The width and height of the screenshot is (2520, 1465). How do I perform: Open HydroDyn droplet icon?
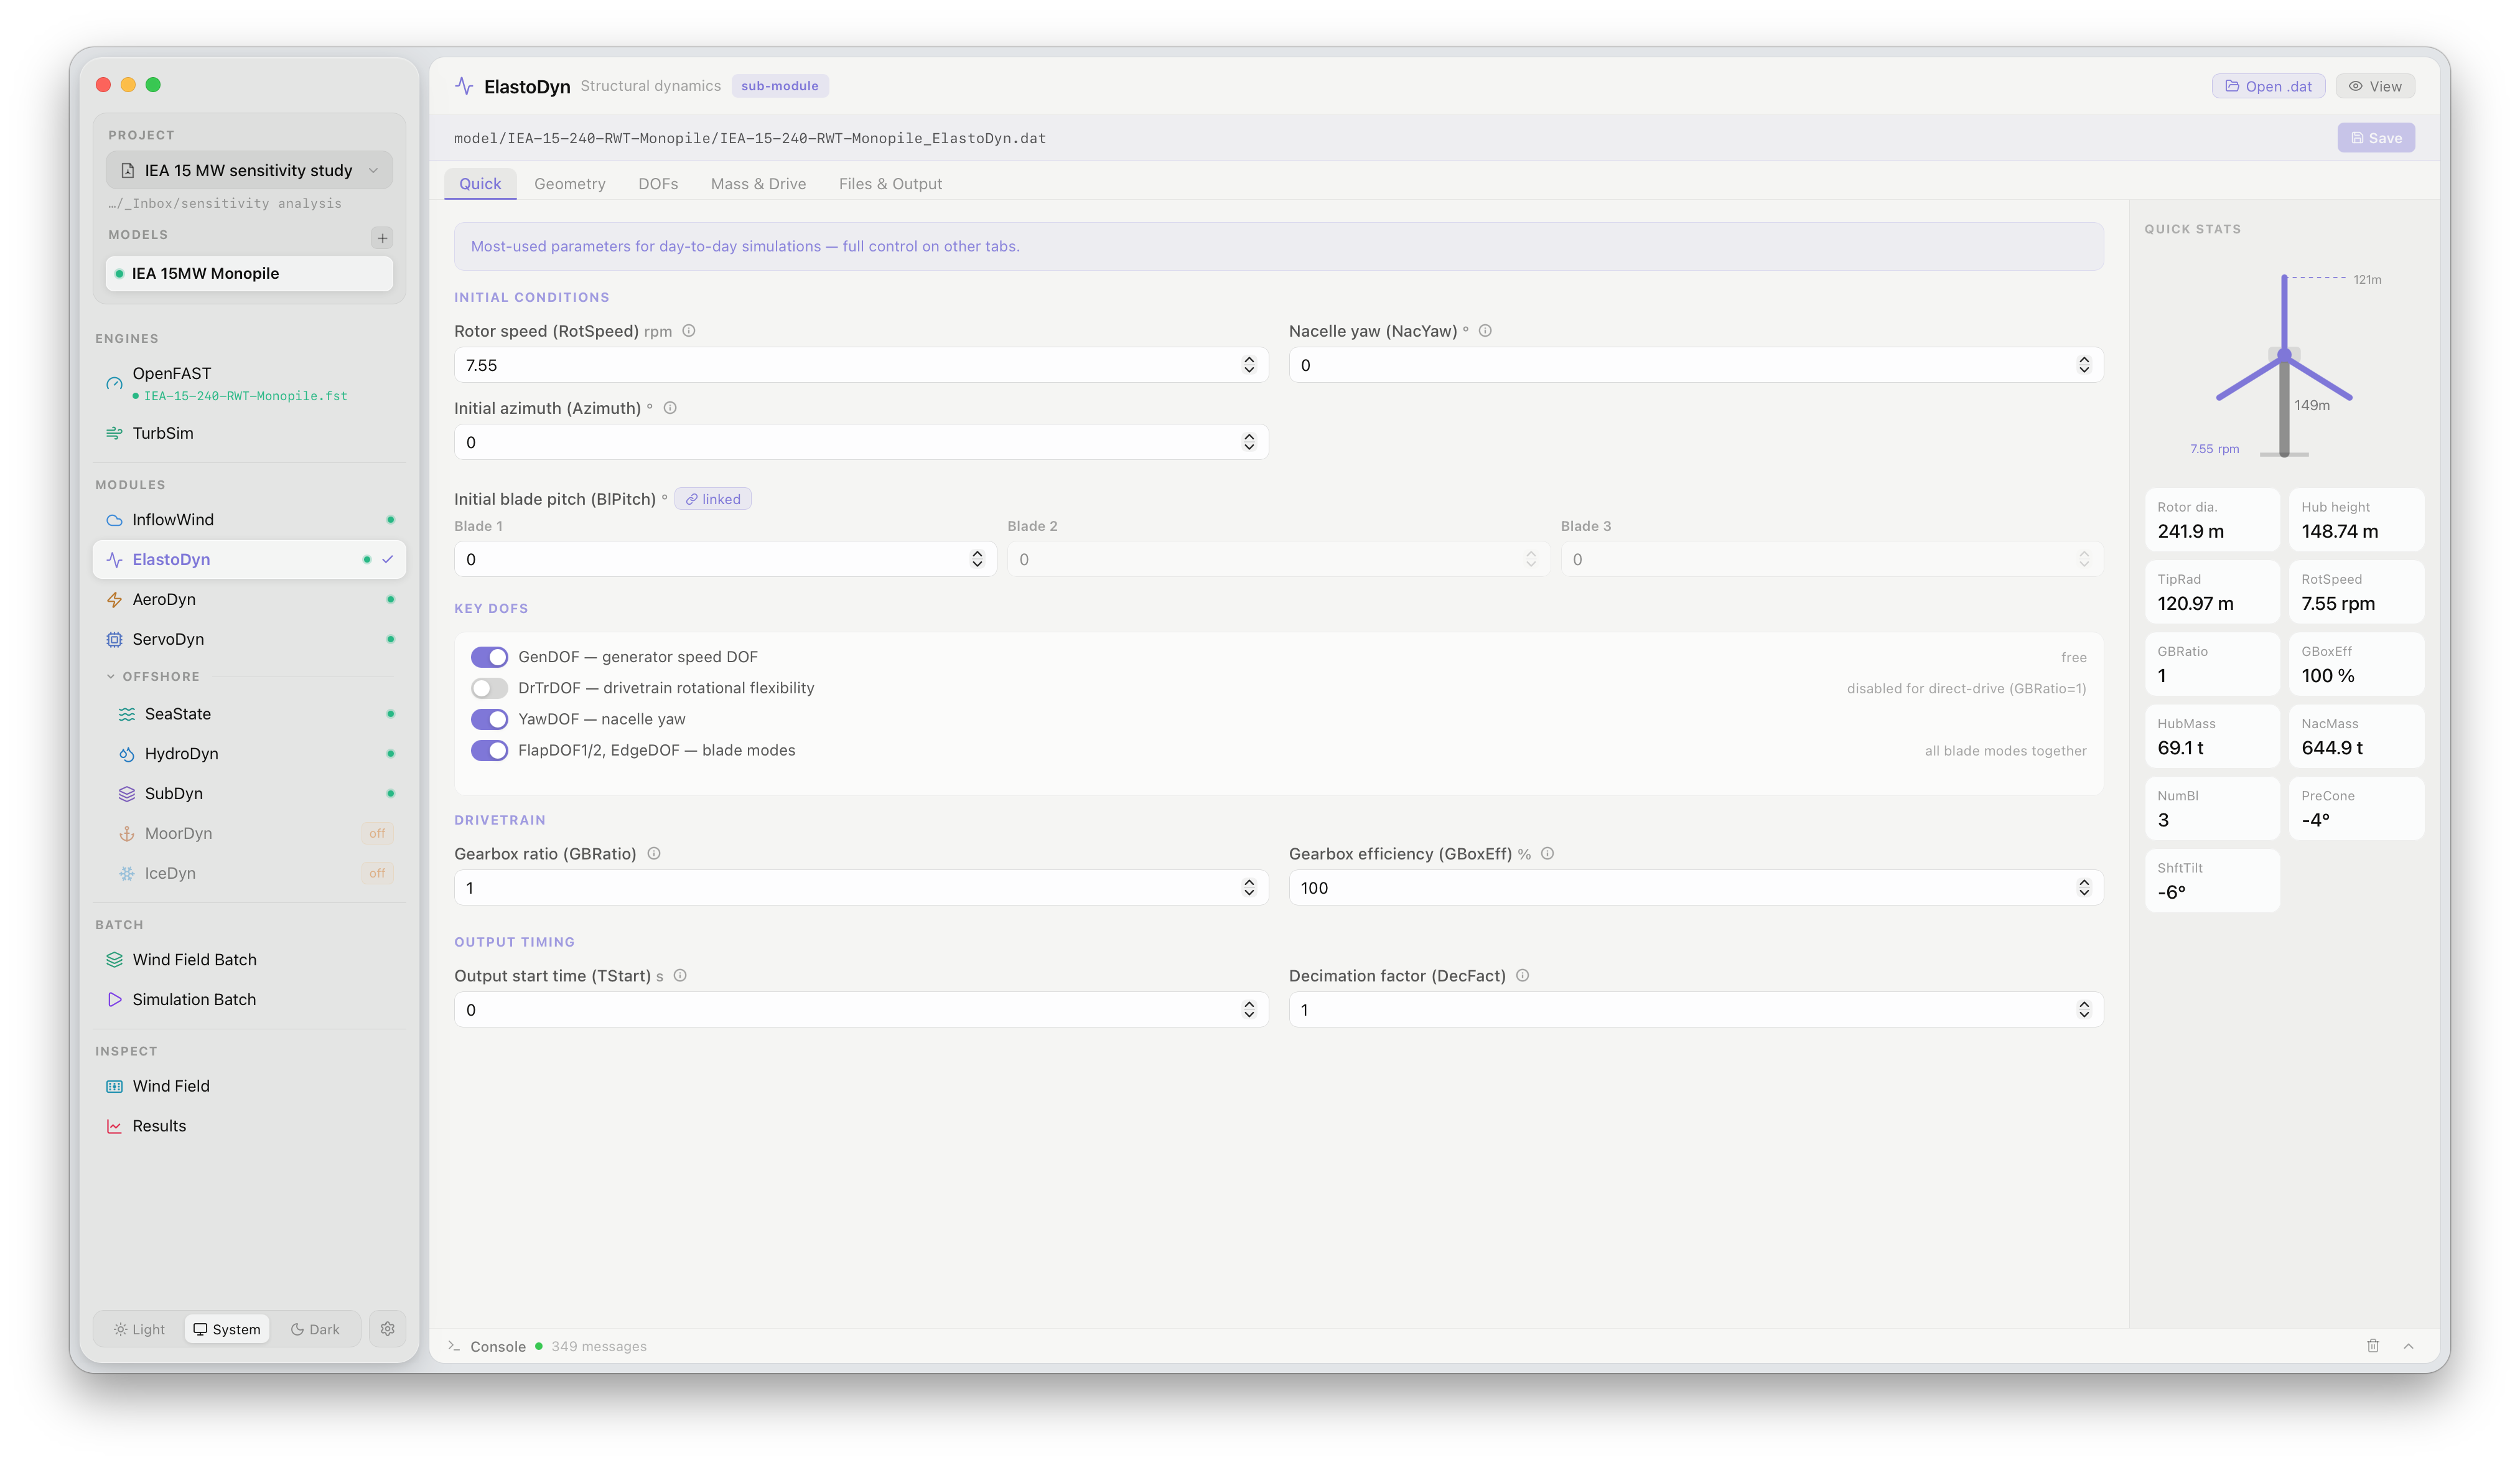point(127,754)
